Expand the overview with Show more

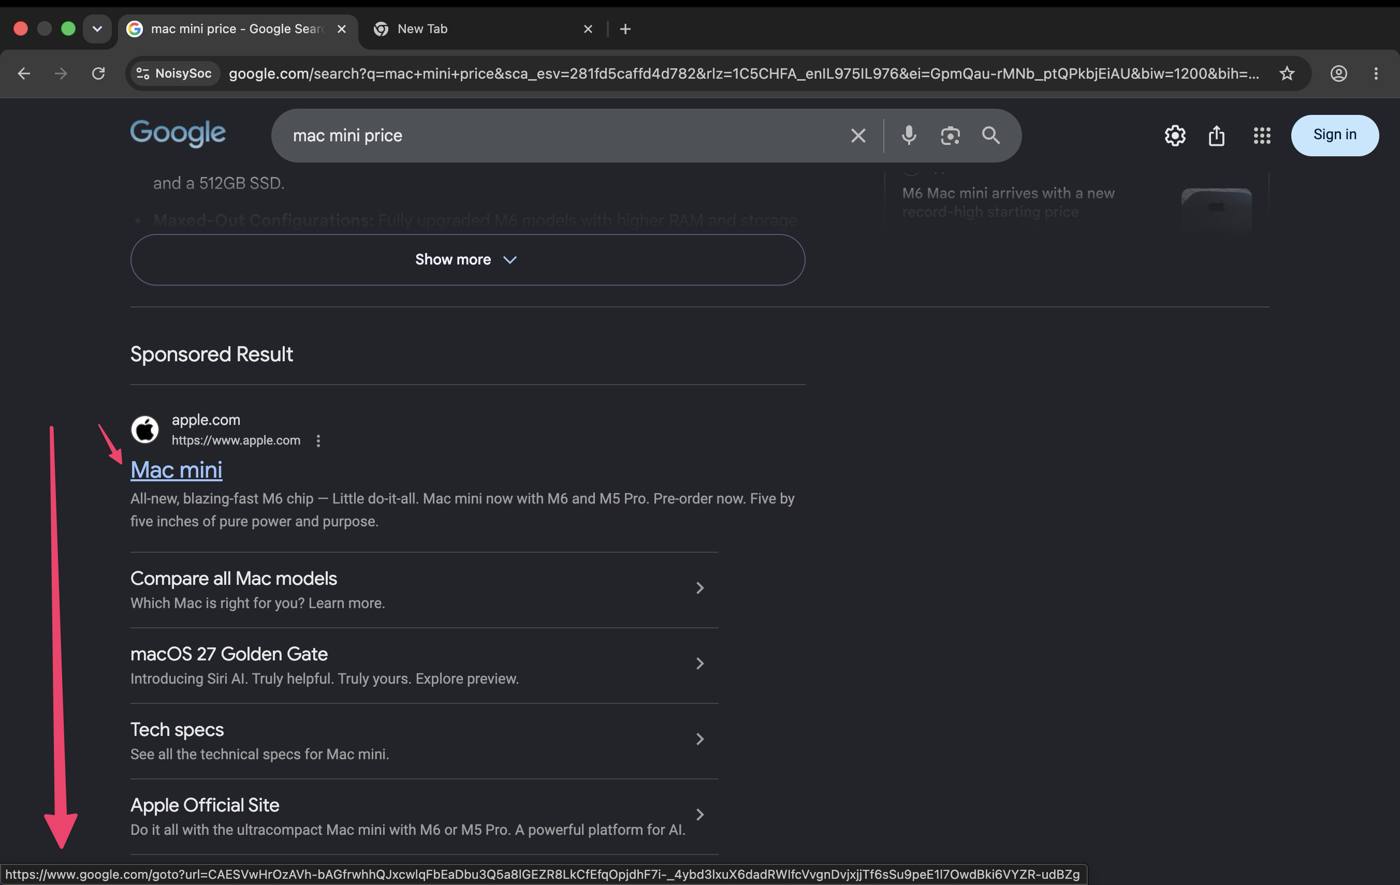(467, 260)
